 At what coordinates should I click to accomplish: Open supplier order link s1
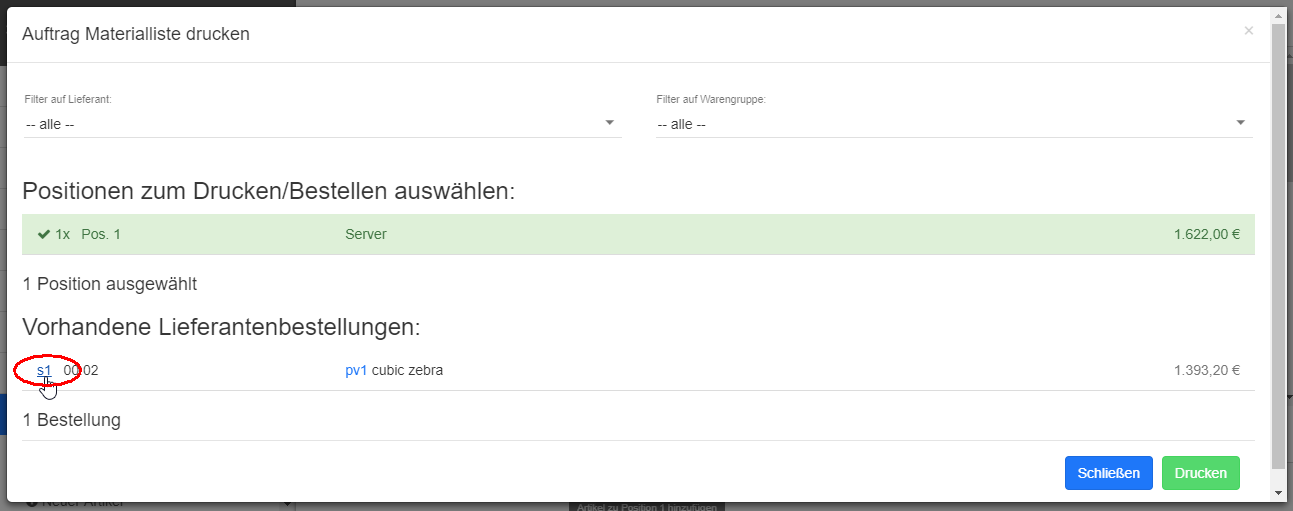[x=44, y=370]
